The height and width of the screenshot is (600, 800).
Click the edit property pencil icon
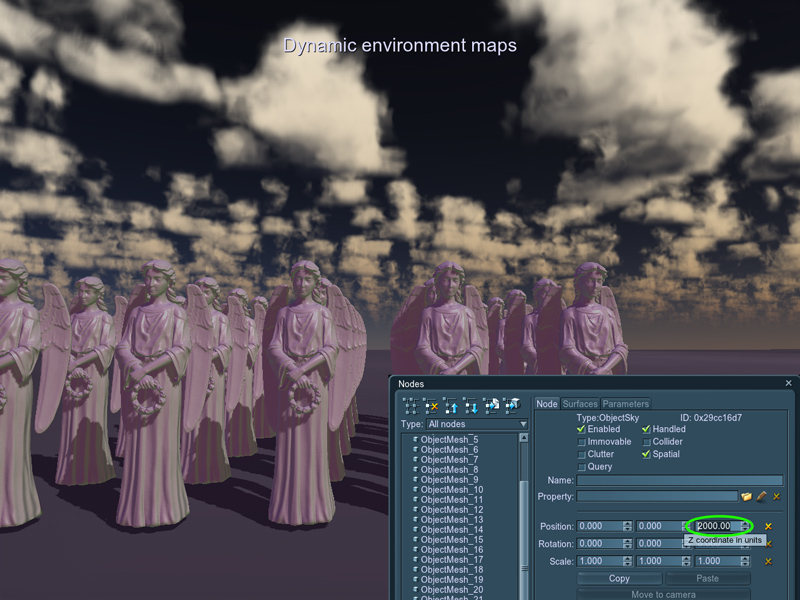761,496
